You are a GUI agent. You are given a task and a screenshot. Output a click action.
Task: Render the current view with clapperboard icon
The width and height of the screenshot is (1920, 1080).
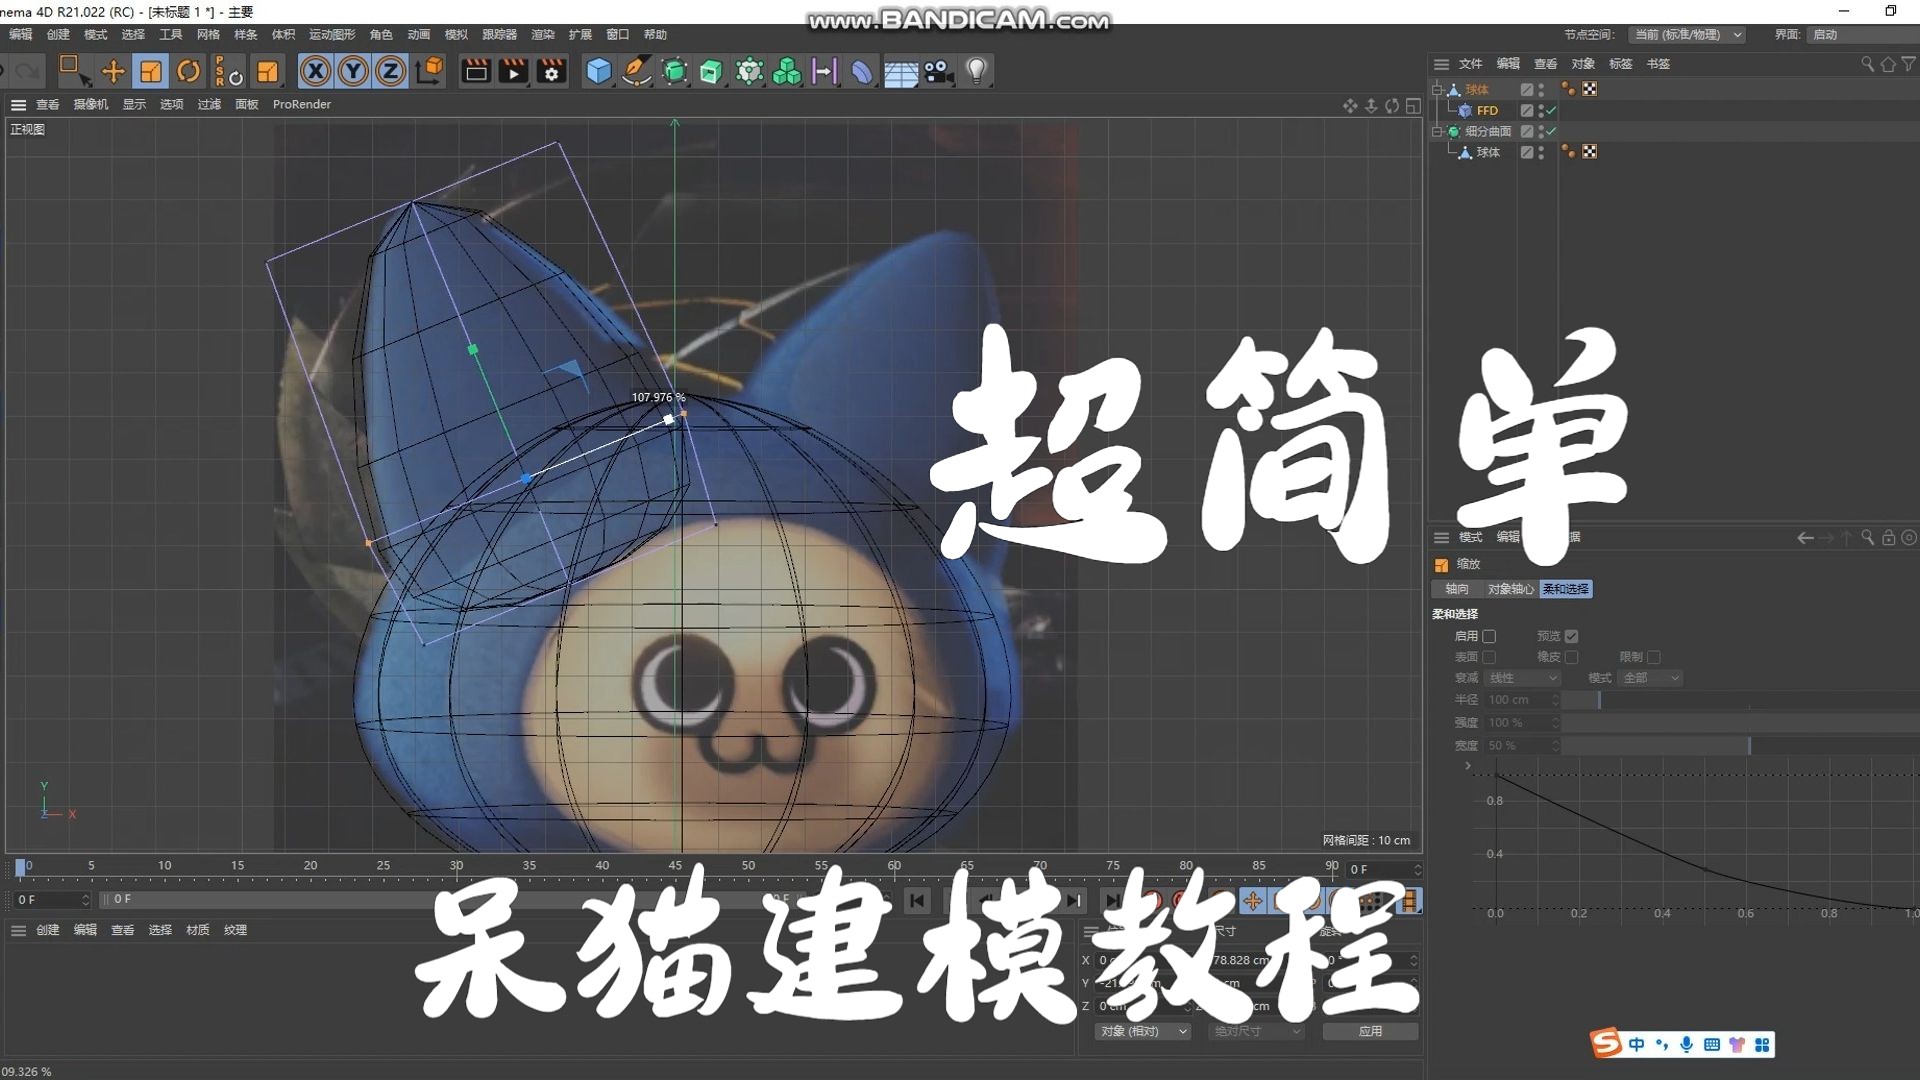476,71
